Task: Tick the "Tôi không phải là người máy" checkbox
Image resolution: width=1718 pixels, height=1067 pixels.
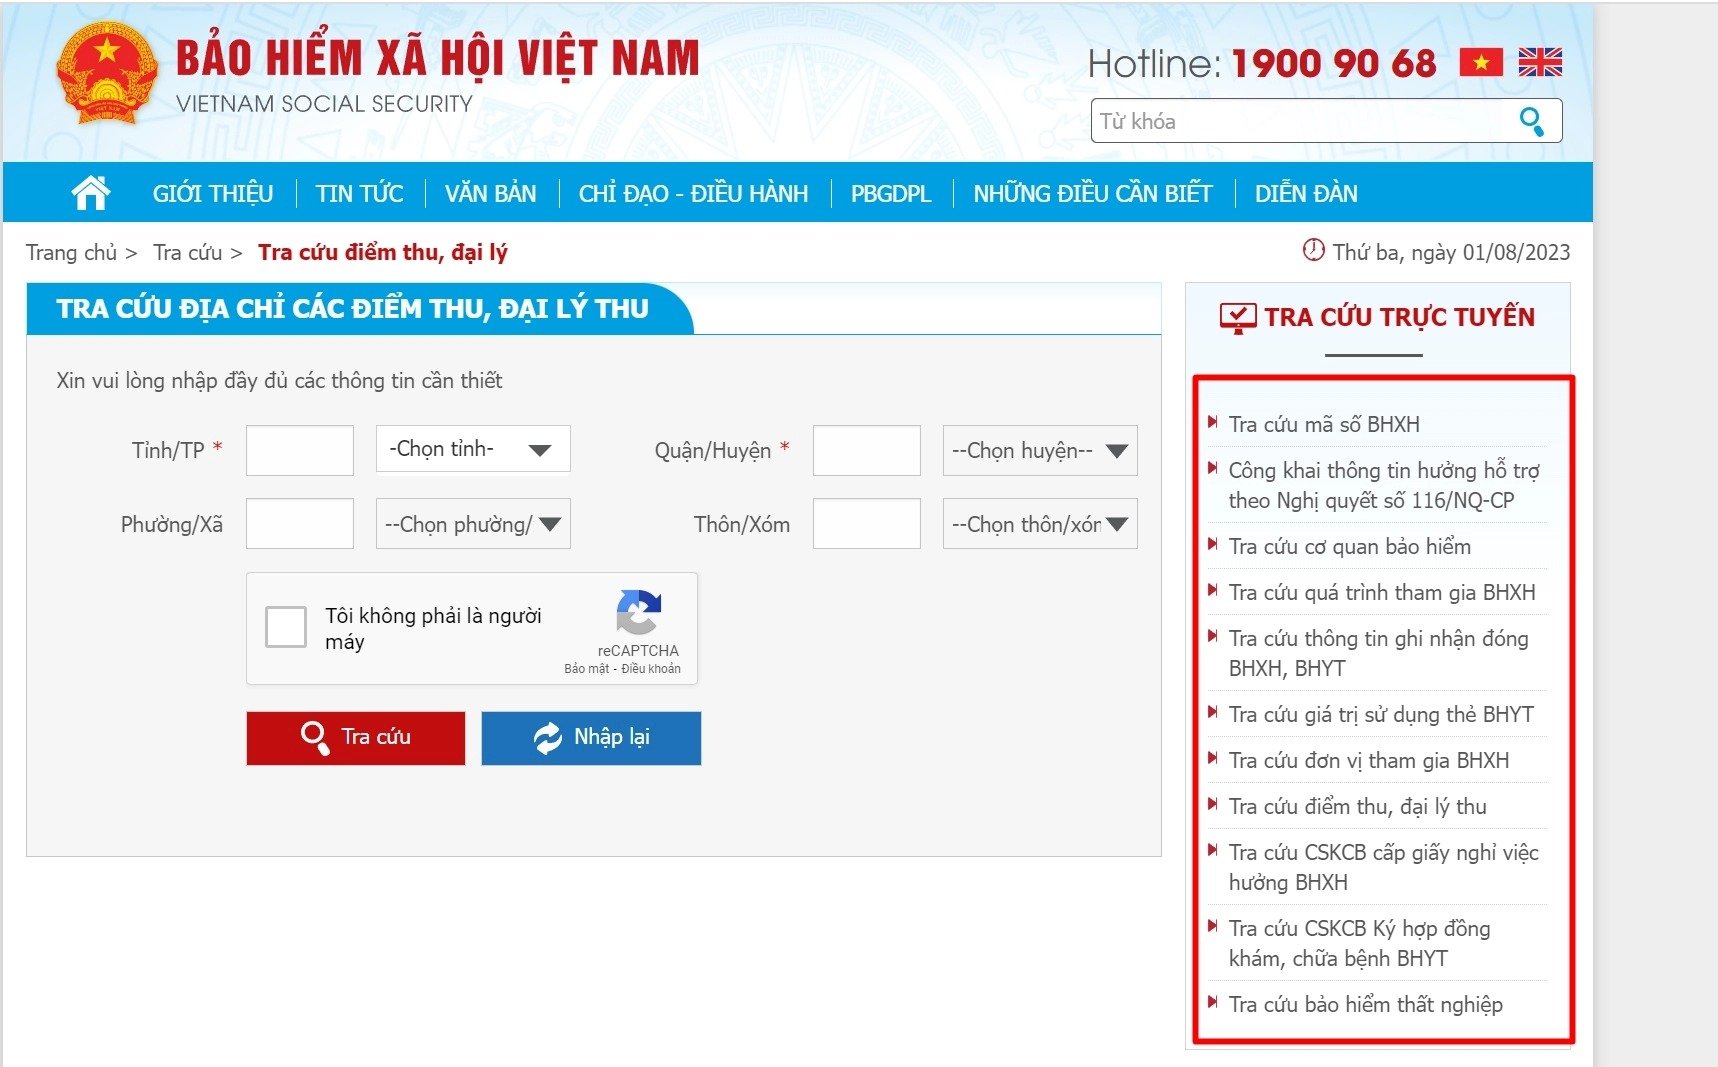Action: pyautogui.click(x=286, y=627)
